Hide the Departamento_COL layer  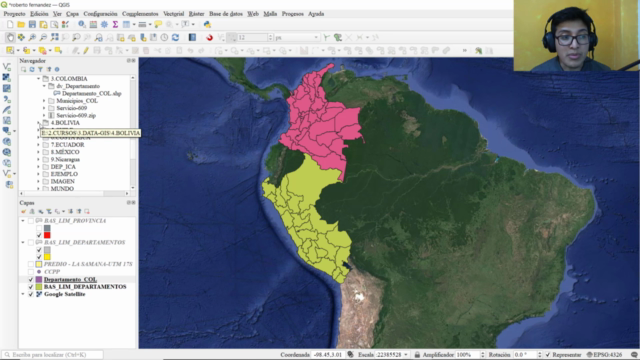(x=31, y=280)
